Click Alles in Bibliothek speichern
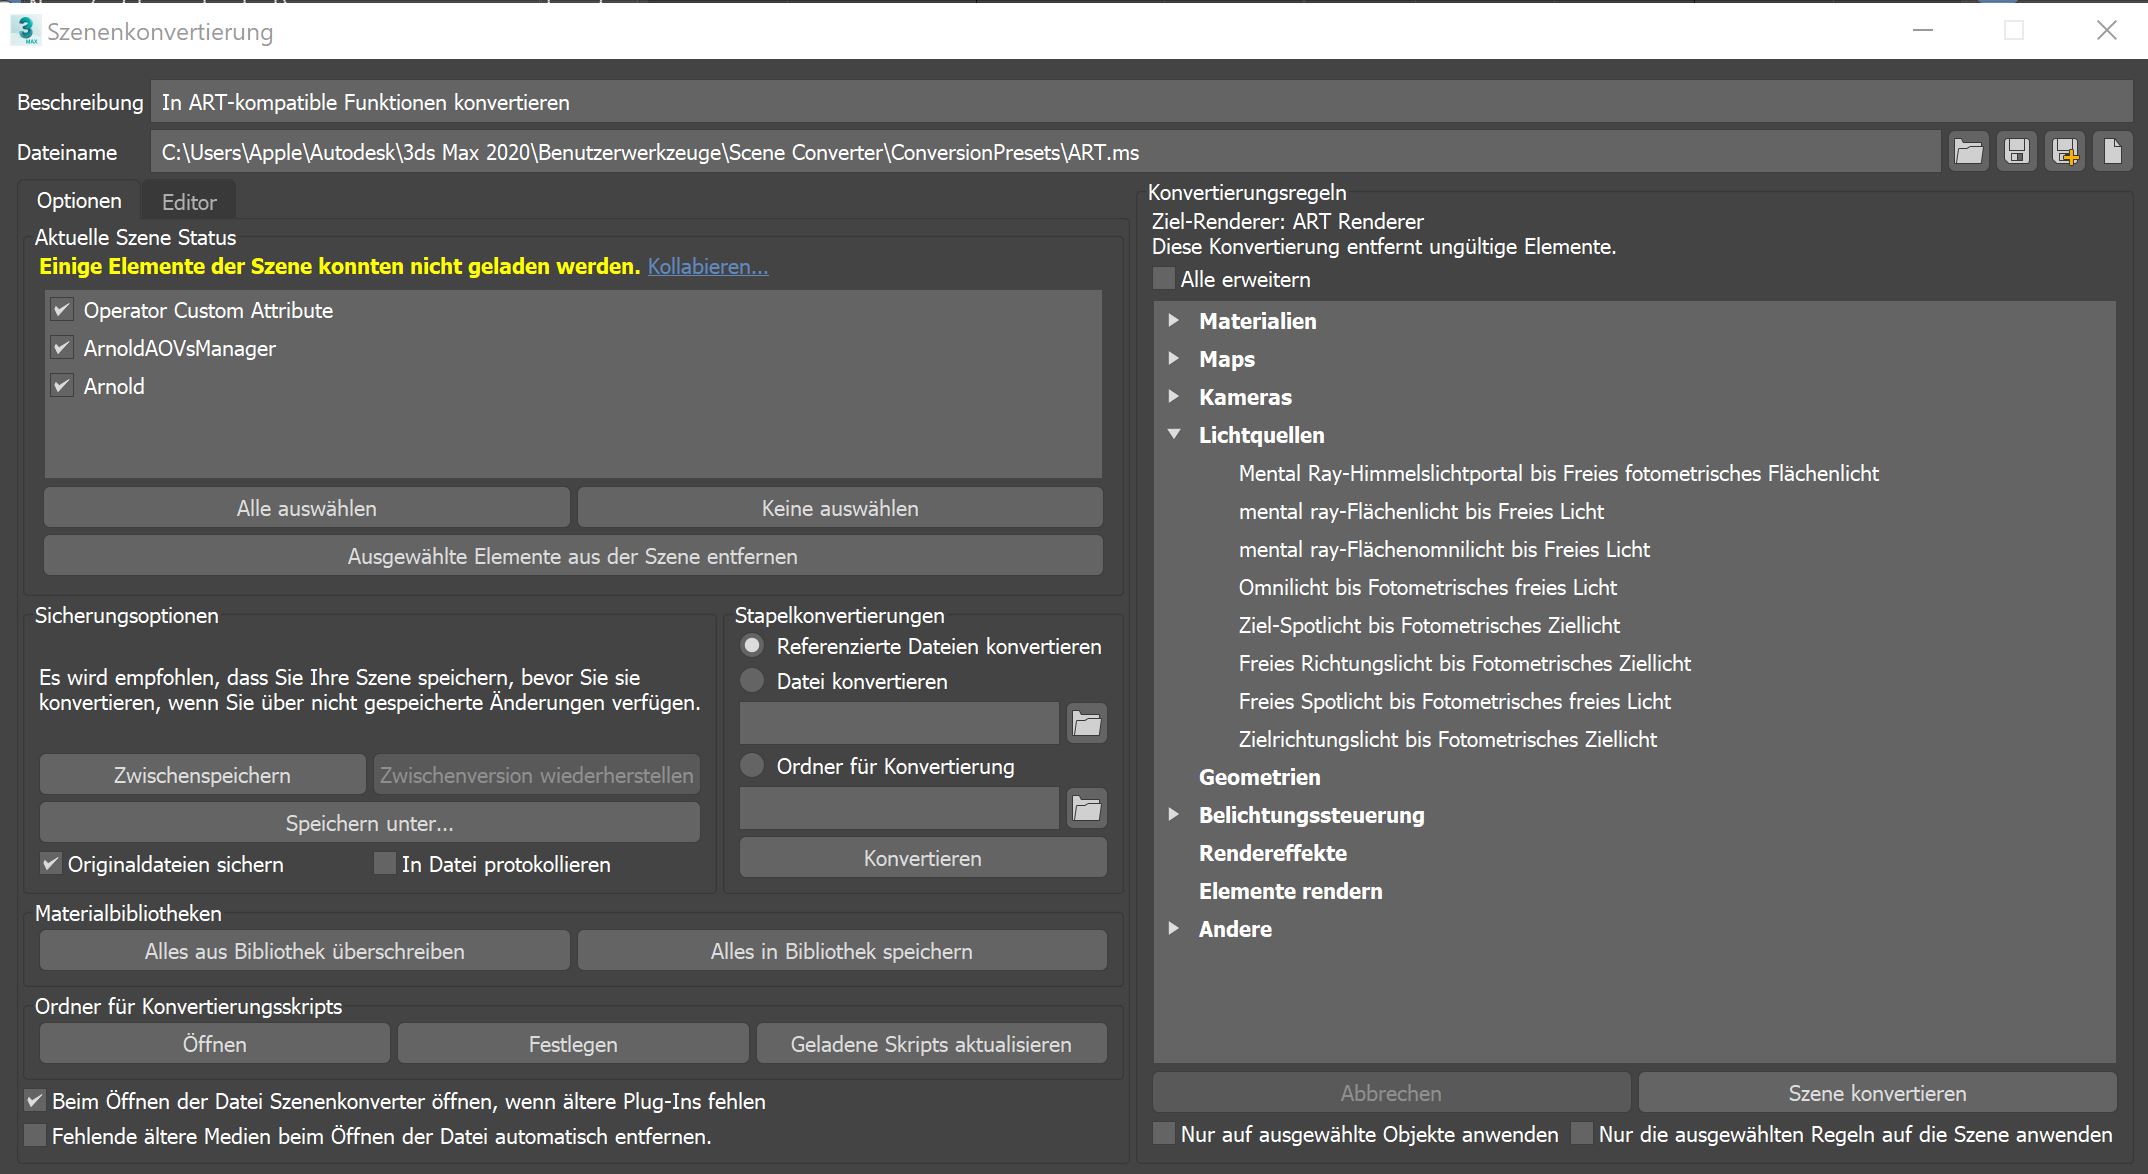Image resolution: width=2148 pixels, height=1174 pixels. 842,951
